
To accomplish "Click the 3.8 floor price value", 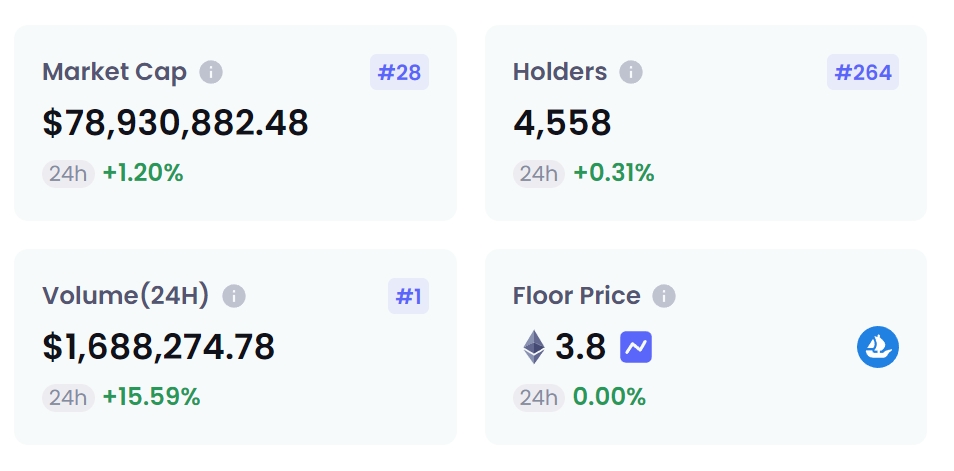I will [x=581, y=347].
